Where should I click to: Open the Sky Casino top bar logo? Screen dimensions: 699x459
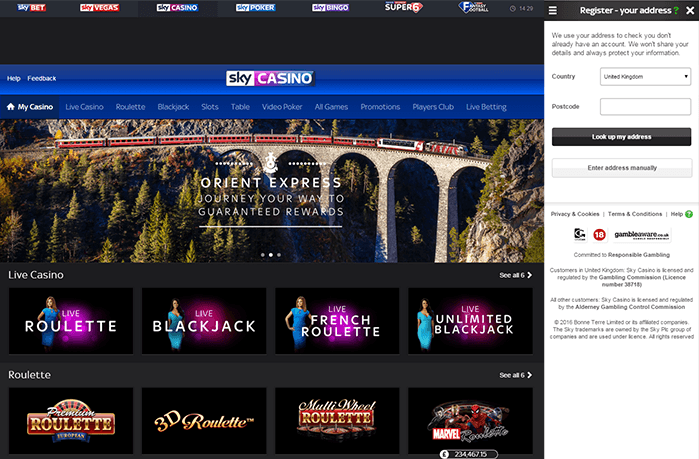pyautogui.click(x=177, y=8)
